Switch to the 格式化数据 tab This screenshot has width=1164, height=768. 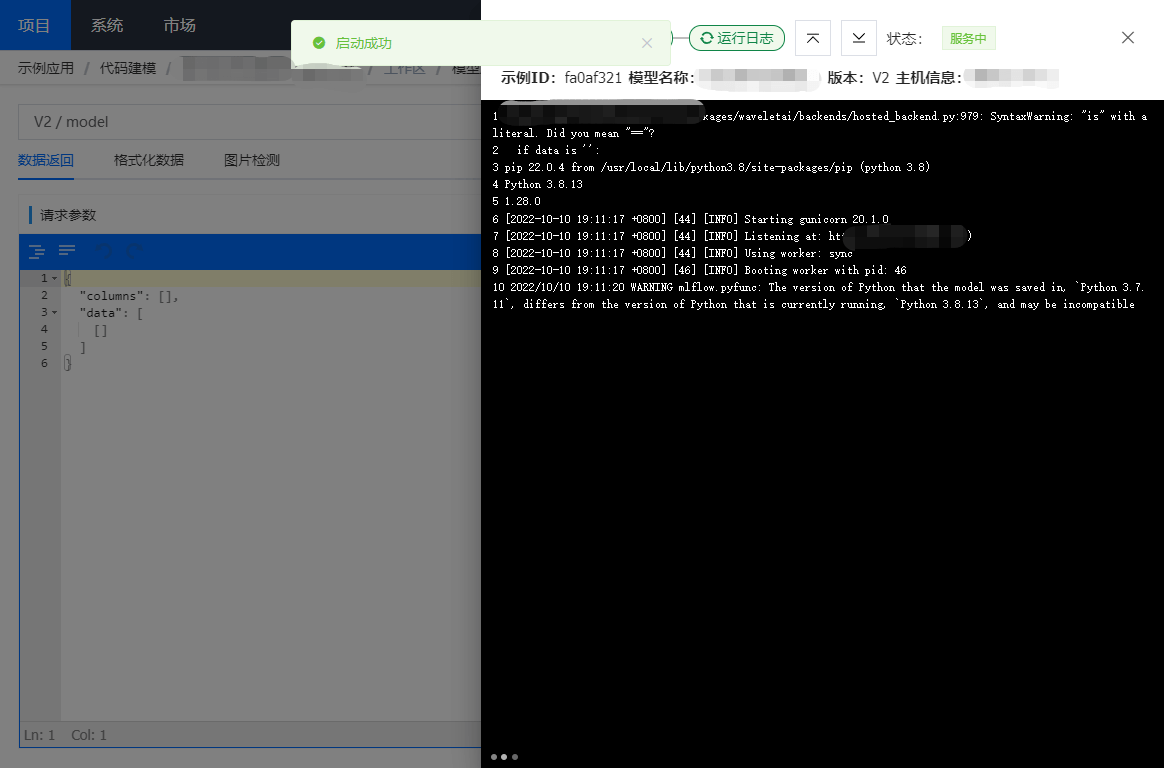[148, 160]
